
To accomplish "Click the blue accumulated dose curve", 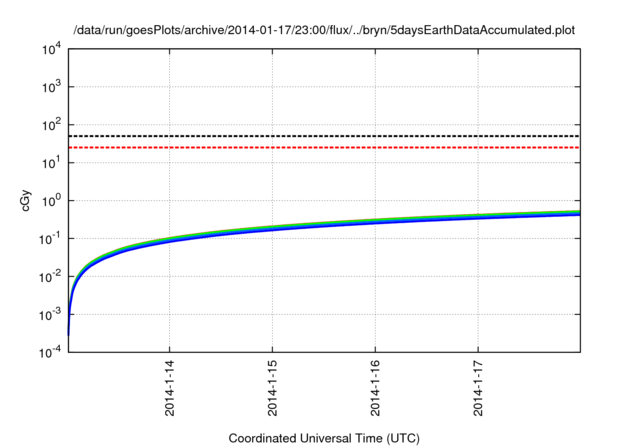I will pos(324,226).
